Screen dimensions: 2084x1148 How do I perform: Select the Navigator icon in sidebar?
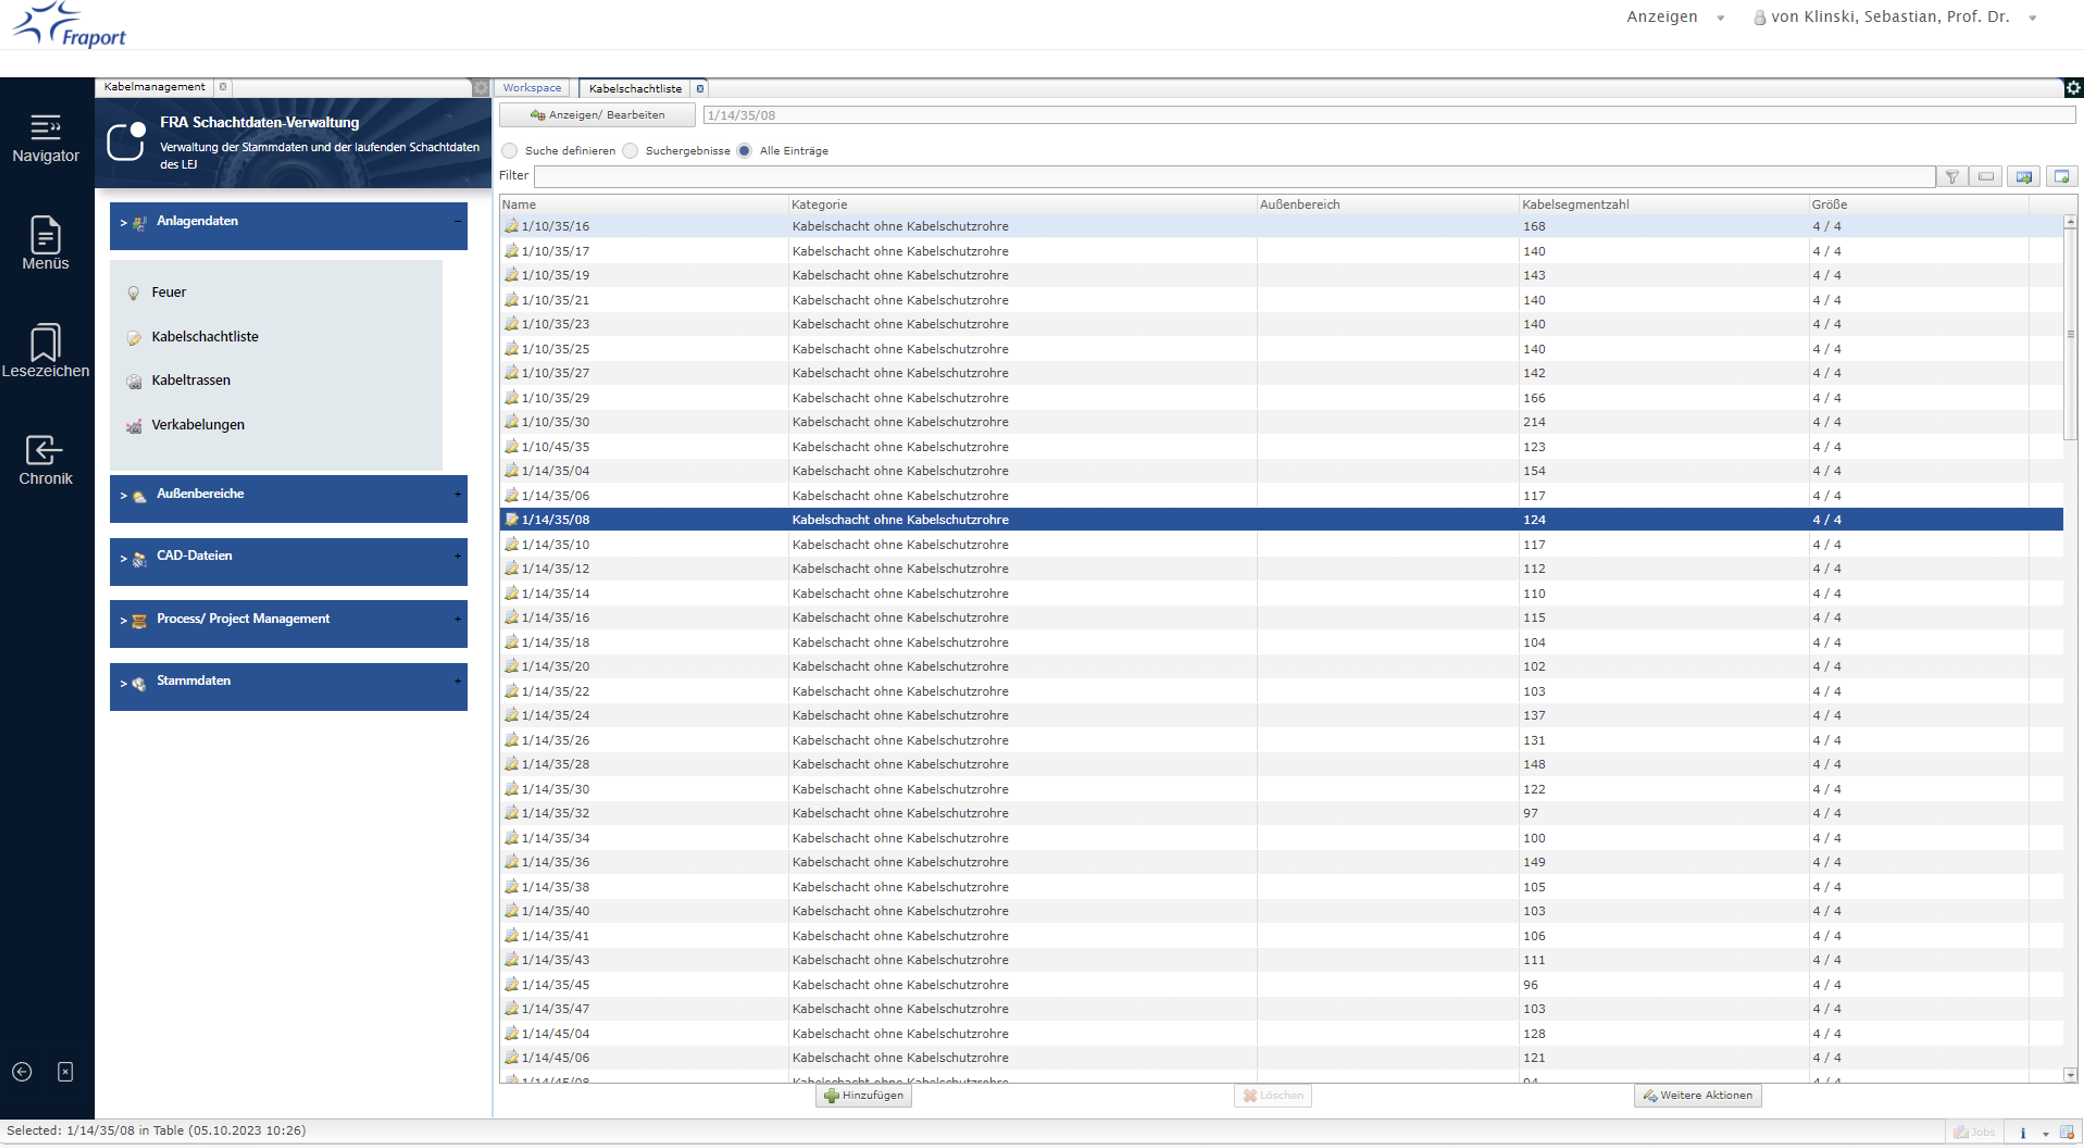coord(45,139)
